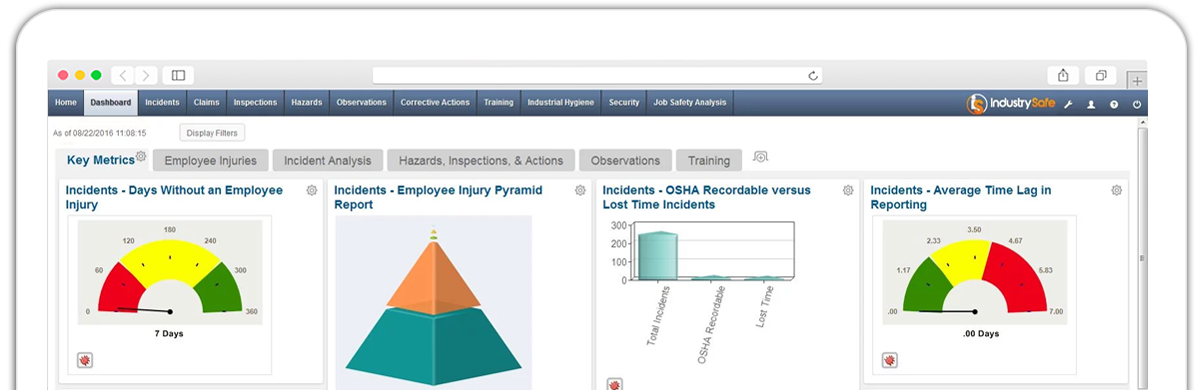Screen dimensions: 1202x390
Task: Open gear settings for Average Time Lag widget
Action: (x=1117, y=190)
